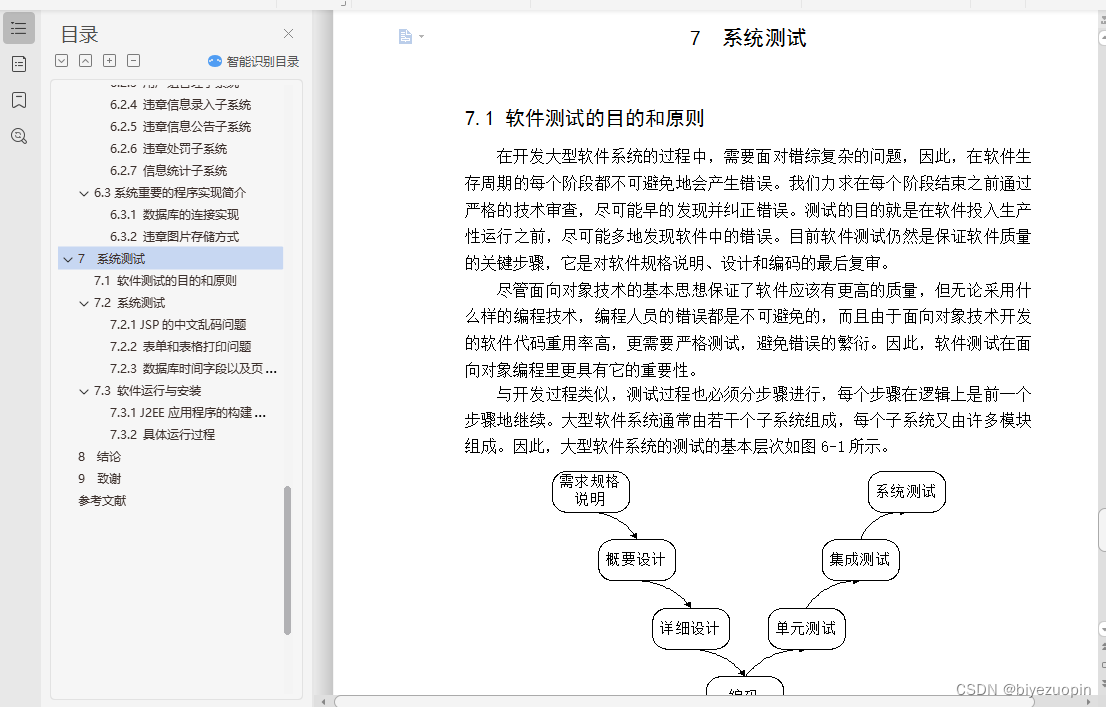This screenshot has width=1106, height=707.
Task: Click the 智能识别目录 cloud icon
Action: [215, 61]
